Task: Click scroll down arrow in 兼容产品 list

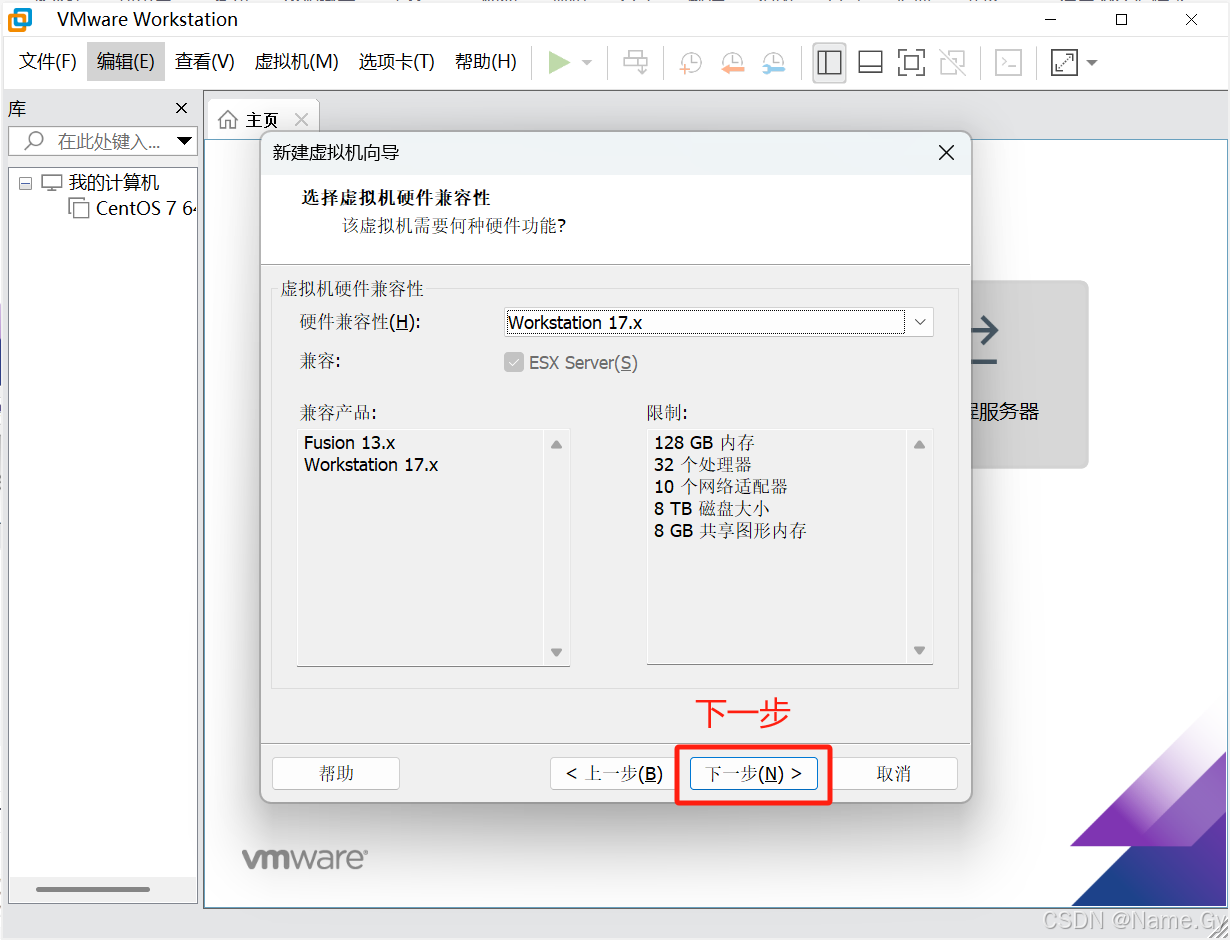Action: point(557,652)
